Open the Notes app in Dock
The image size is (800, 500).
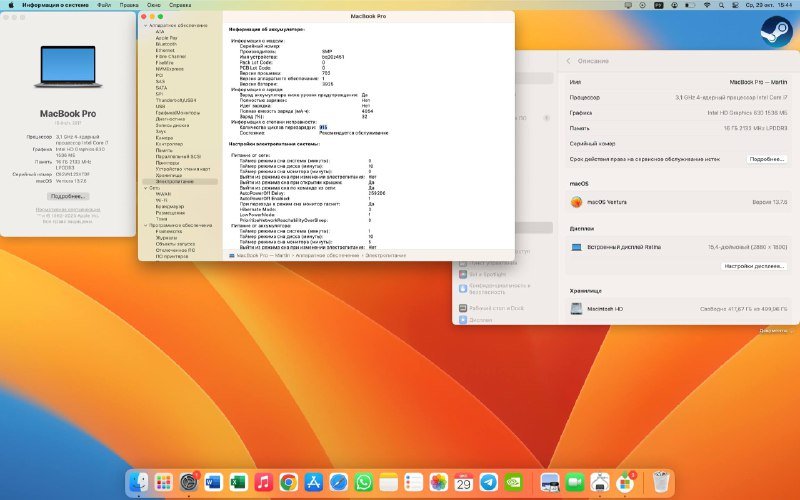(x=388, y=482)
